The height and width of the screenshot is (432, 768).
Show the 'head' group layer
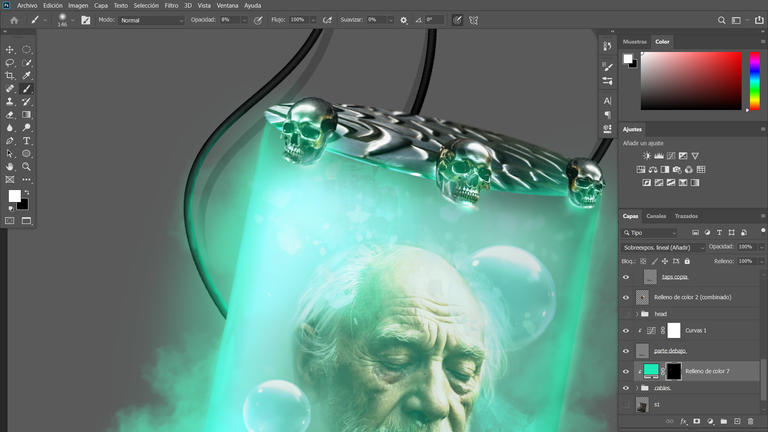click(625, 314)
